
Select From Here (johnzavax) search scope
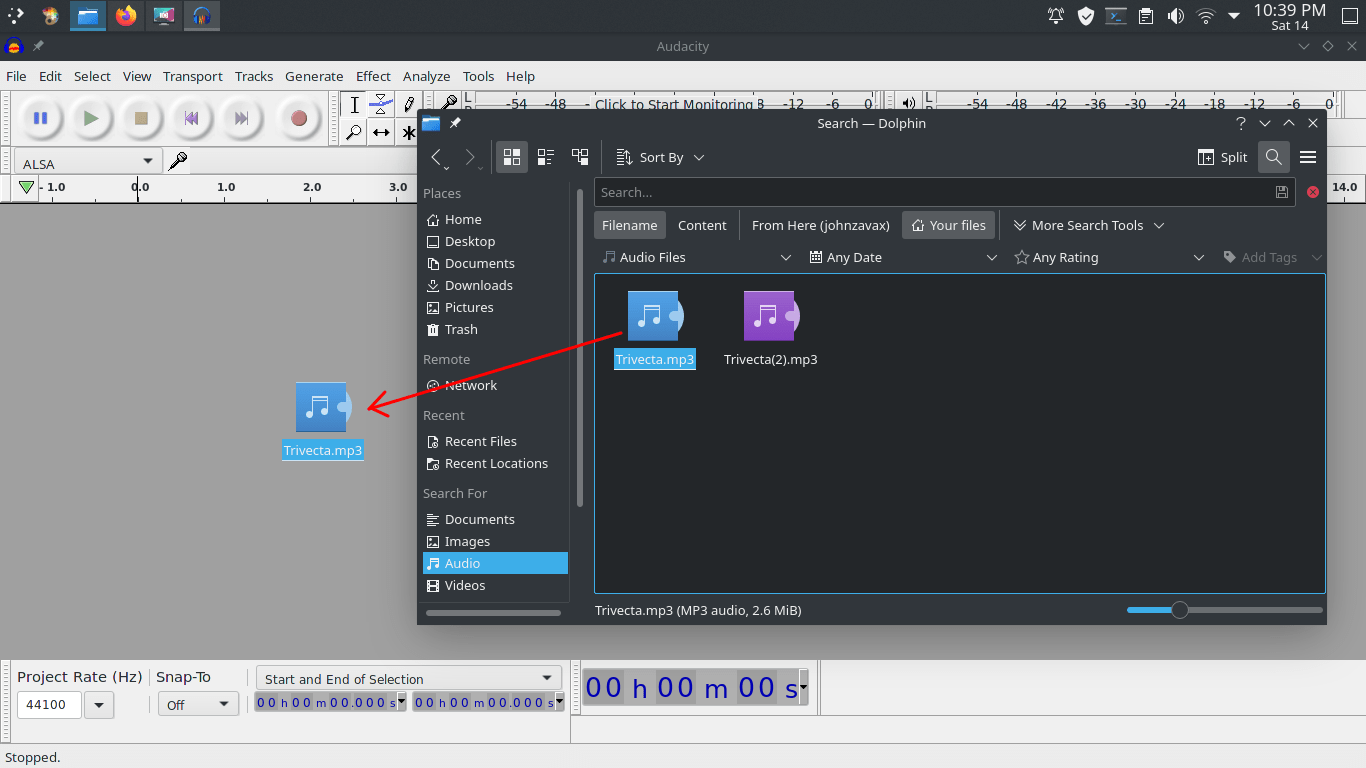pos(821,225)
